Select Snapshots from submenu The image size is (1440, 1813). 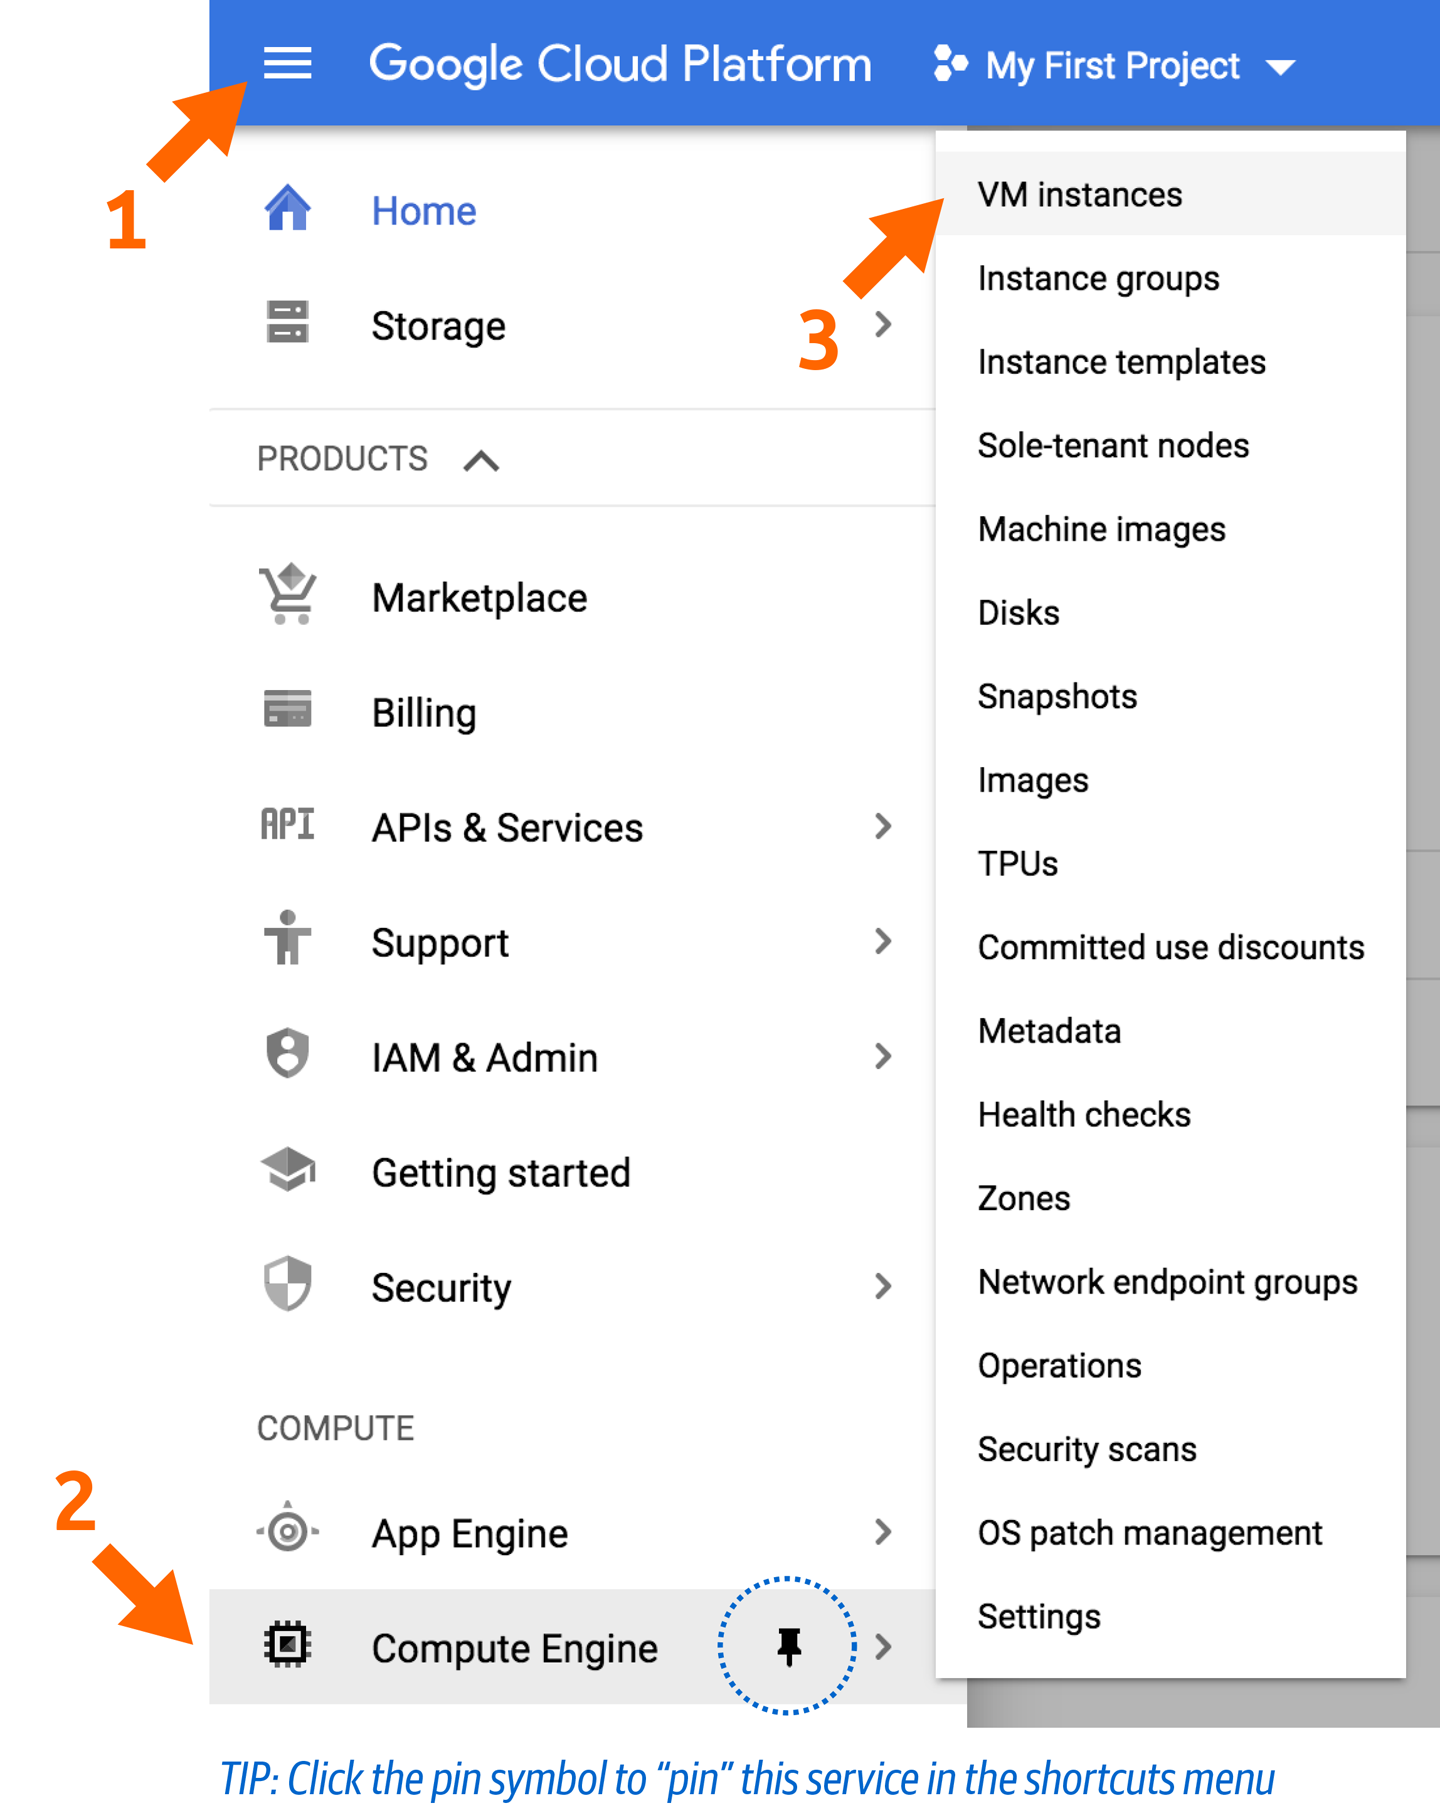tap(1171, 696)
